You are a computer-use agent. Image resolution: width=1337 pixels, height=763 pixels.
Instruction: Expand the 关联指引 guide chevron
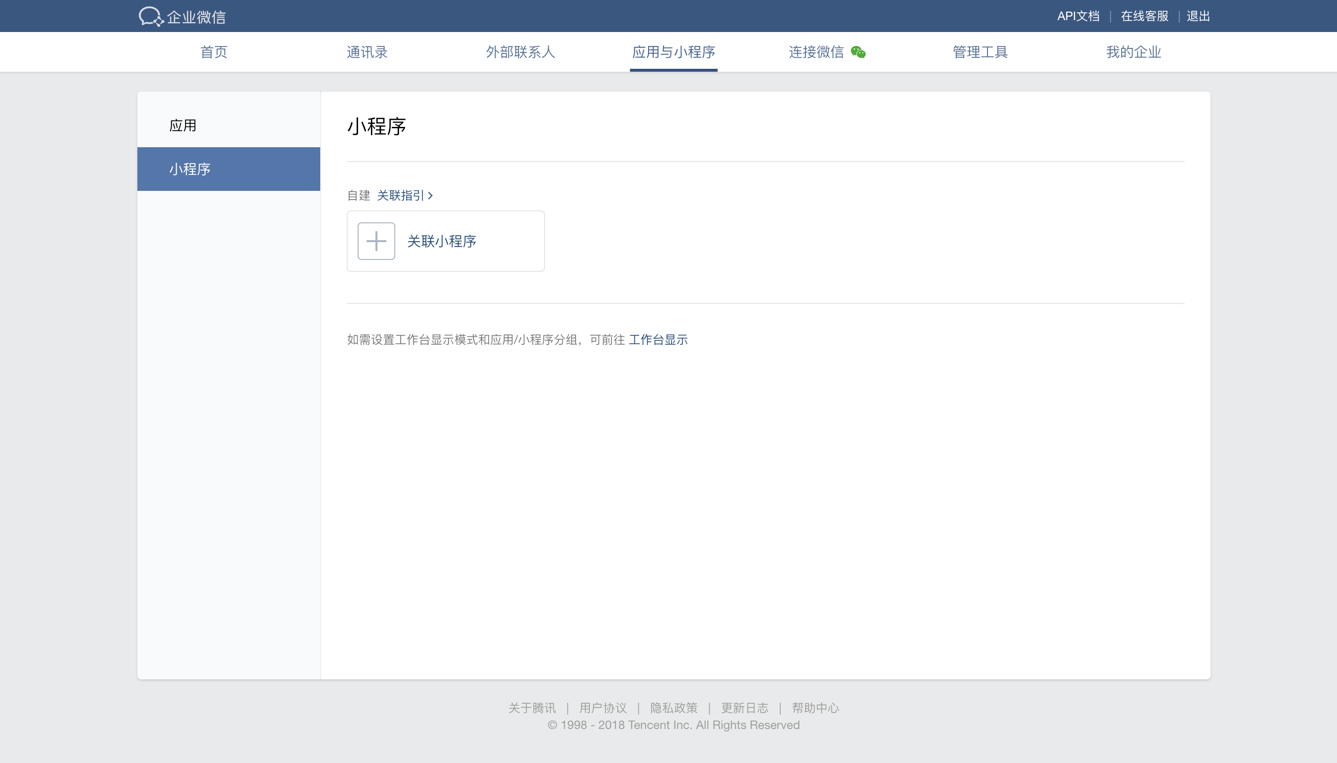(x=429, y=195)
